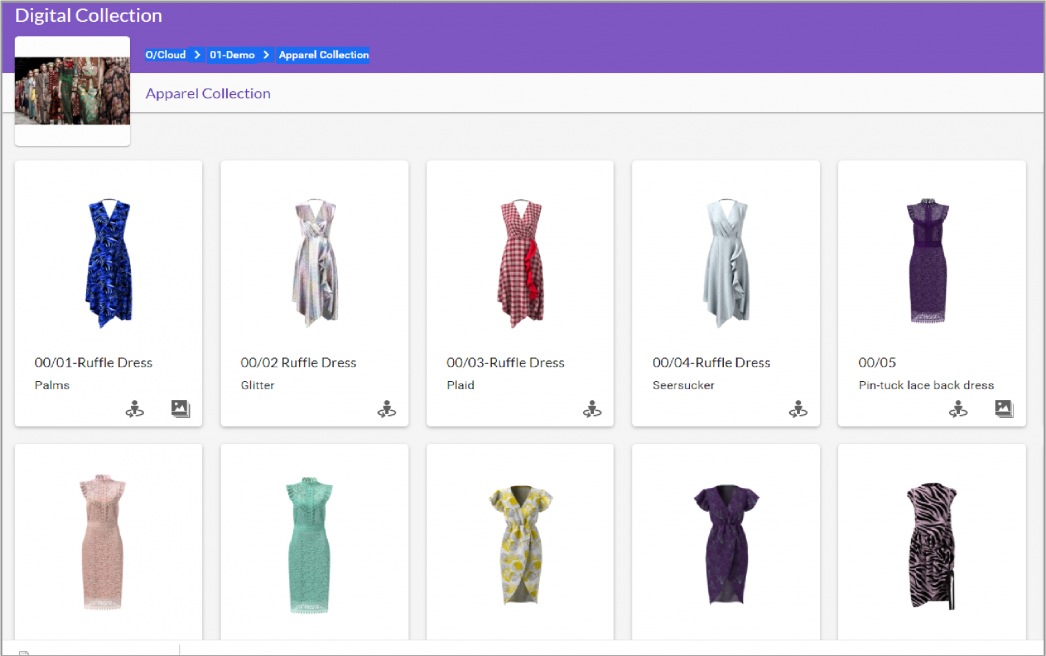
Task: Open the runway collection cover thumbnail
Action: point(72,91)
